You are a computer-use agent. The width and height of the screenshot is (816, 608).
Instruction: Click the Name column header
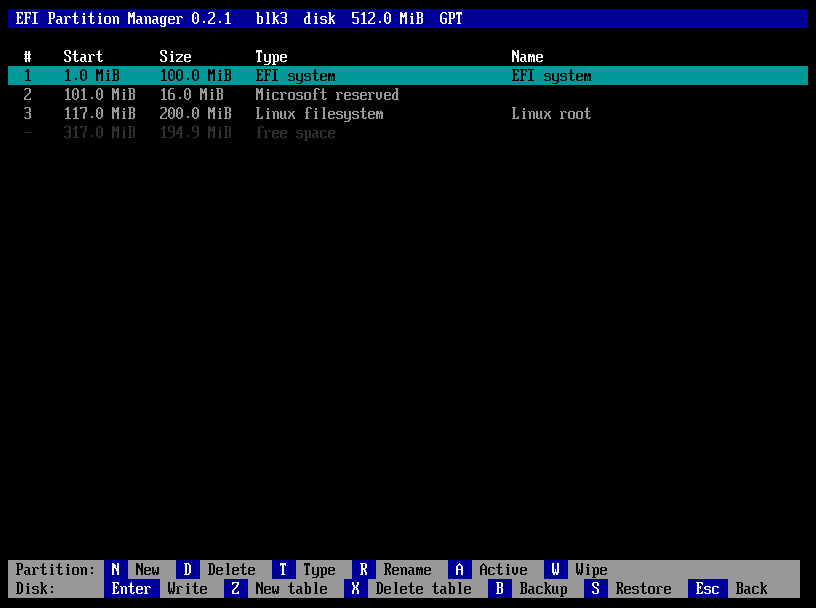tap(528, 57)
